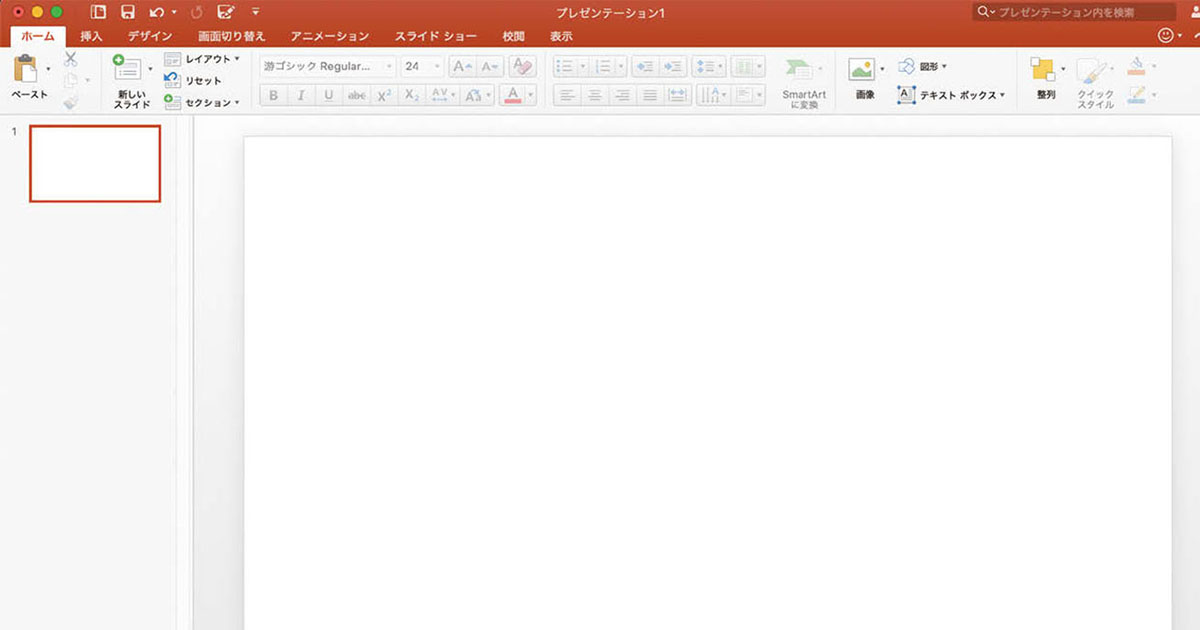Click the search in presentation field
The image size is (1200, 630).
(1073, 12)
